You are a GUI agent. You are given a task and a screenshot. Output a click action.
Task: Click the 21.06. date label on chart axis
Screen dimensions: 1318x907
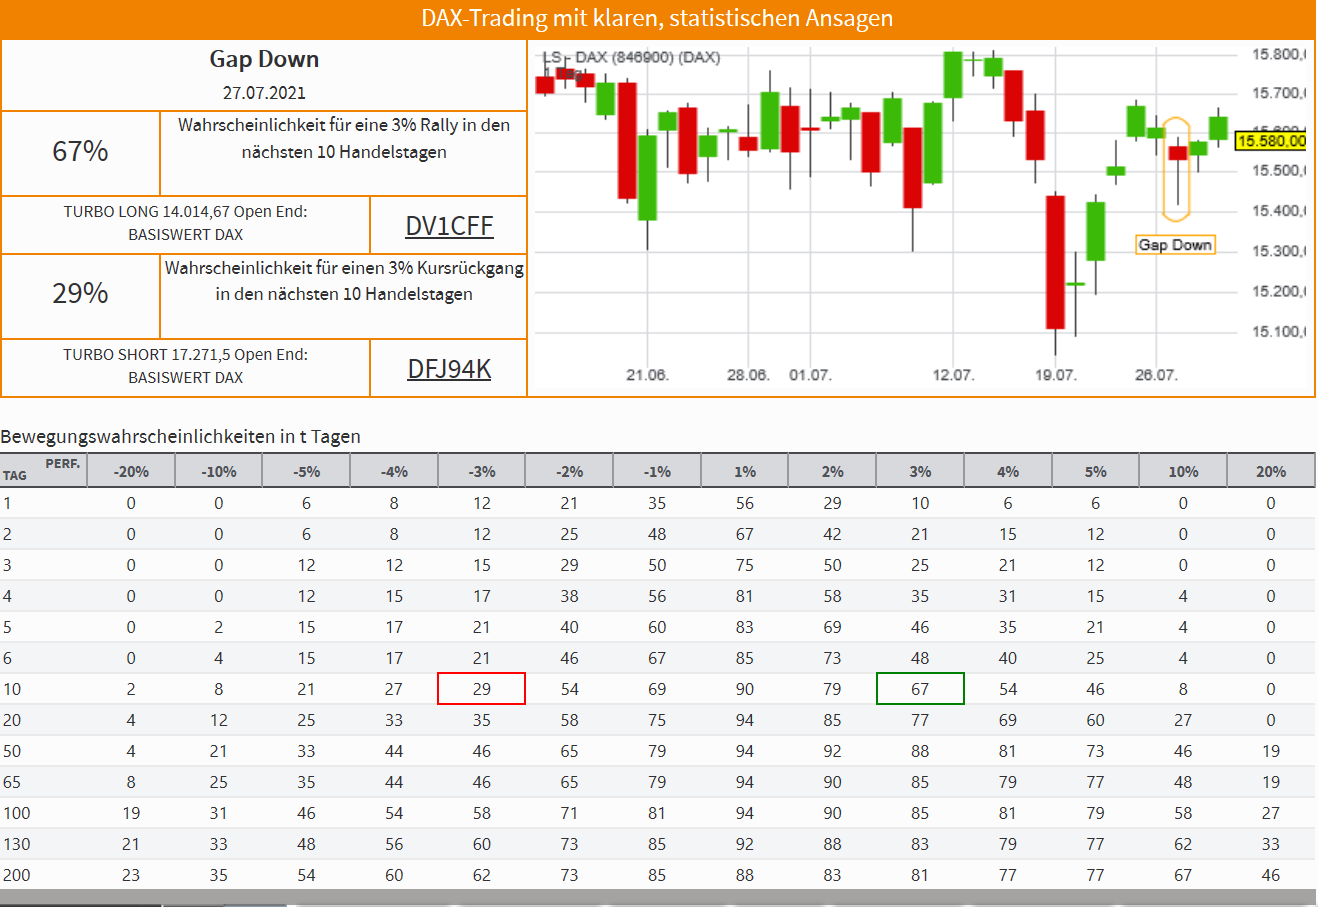point(647,375)
